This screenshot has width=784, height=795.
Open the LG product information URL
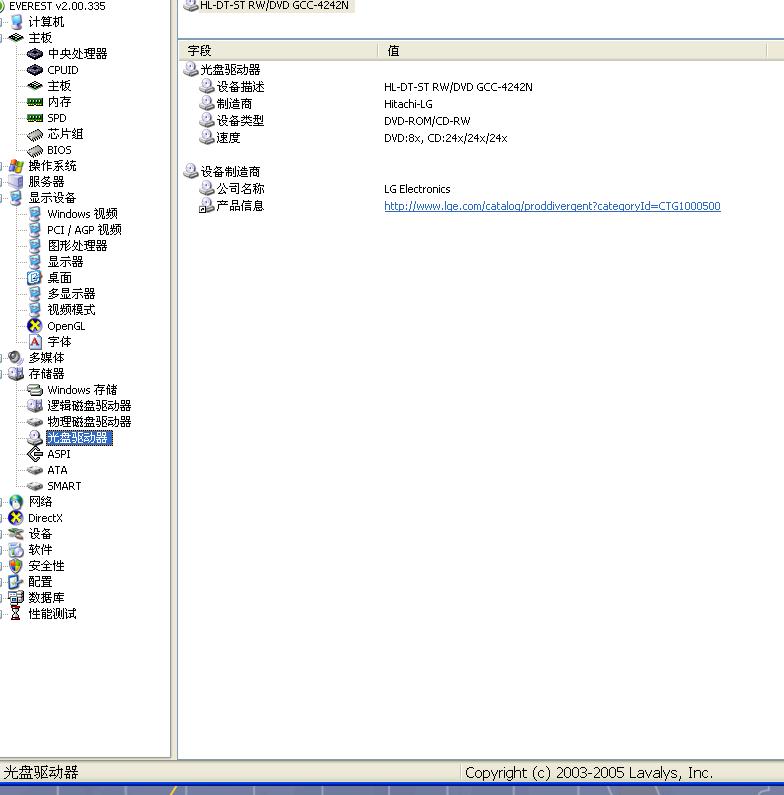(552, 206)
